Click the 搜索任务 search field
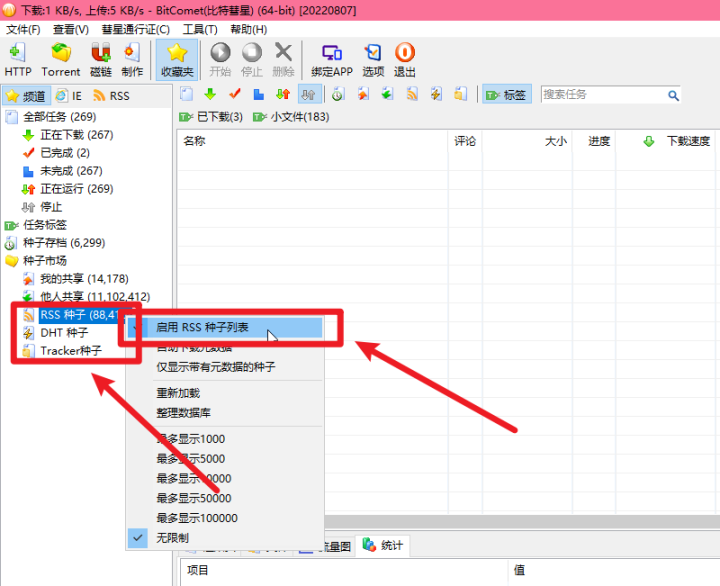 click(x=602, y=95)
